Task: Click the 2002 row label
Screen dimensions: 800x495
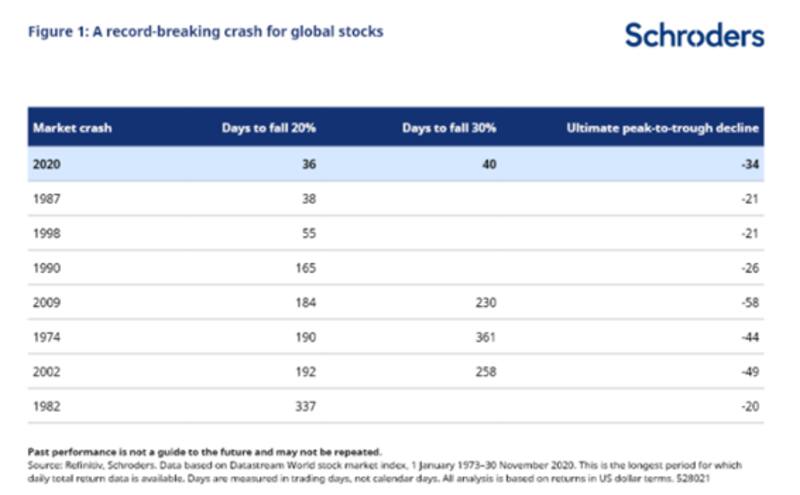Action: [47, 371]
